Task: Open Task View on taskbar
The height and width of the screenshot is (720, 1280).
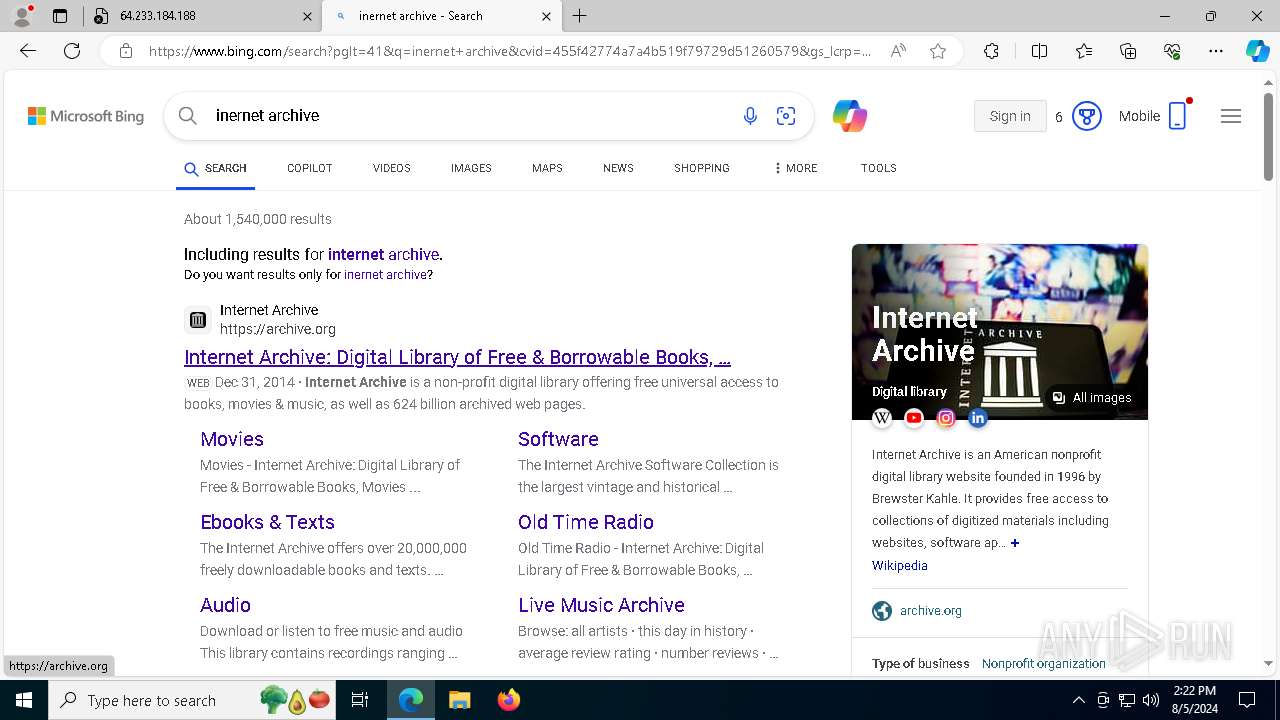Action: click(360, 700)
